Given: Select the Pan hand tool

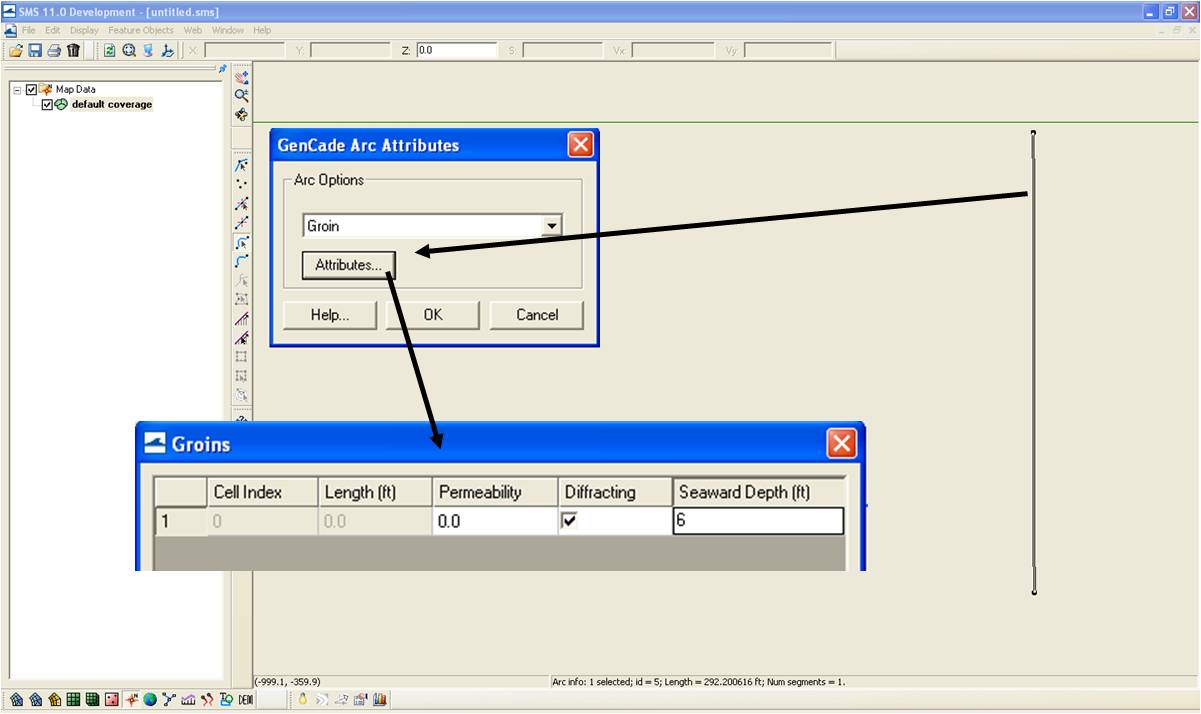Looking at the screenshot, I should pos(241,115).
